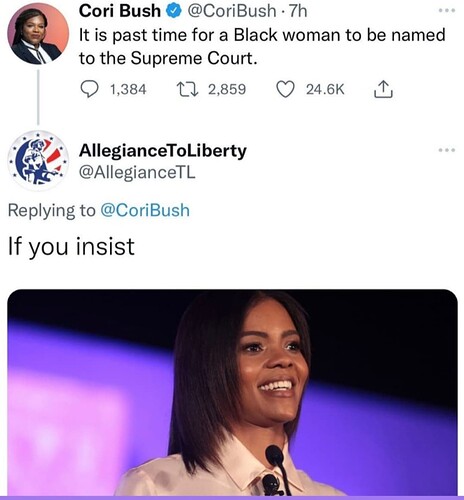464x500 pixels.
Task: Click the @CoriBush handle in header
Action: point(232,11)
